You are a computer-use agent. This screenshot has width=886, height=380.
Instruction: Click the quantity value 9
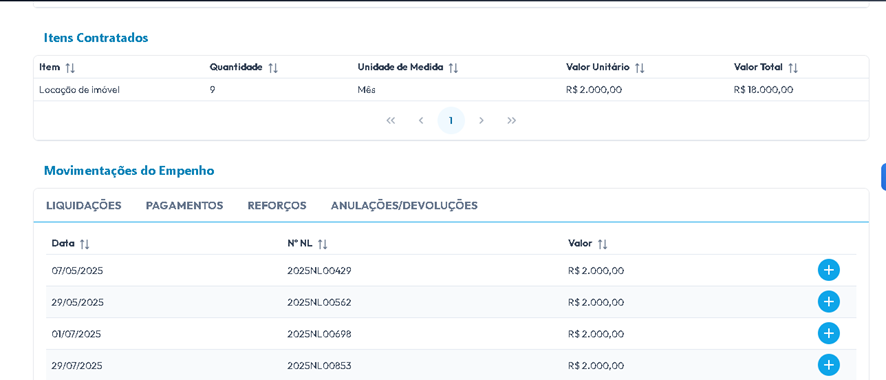tap(212, 90)
